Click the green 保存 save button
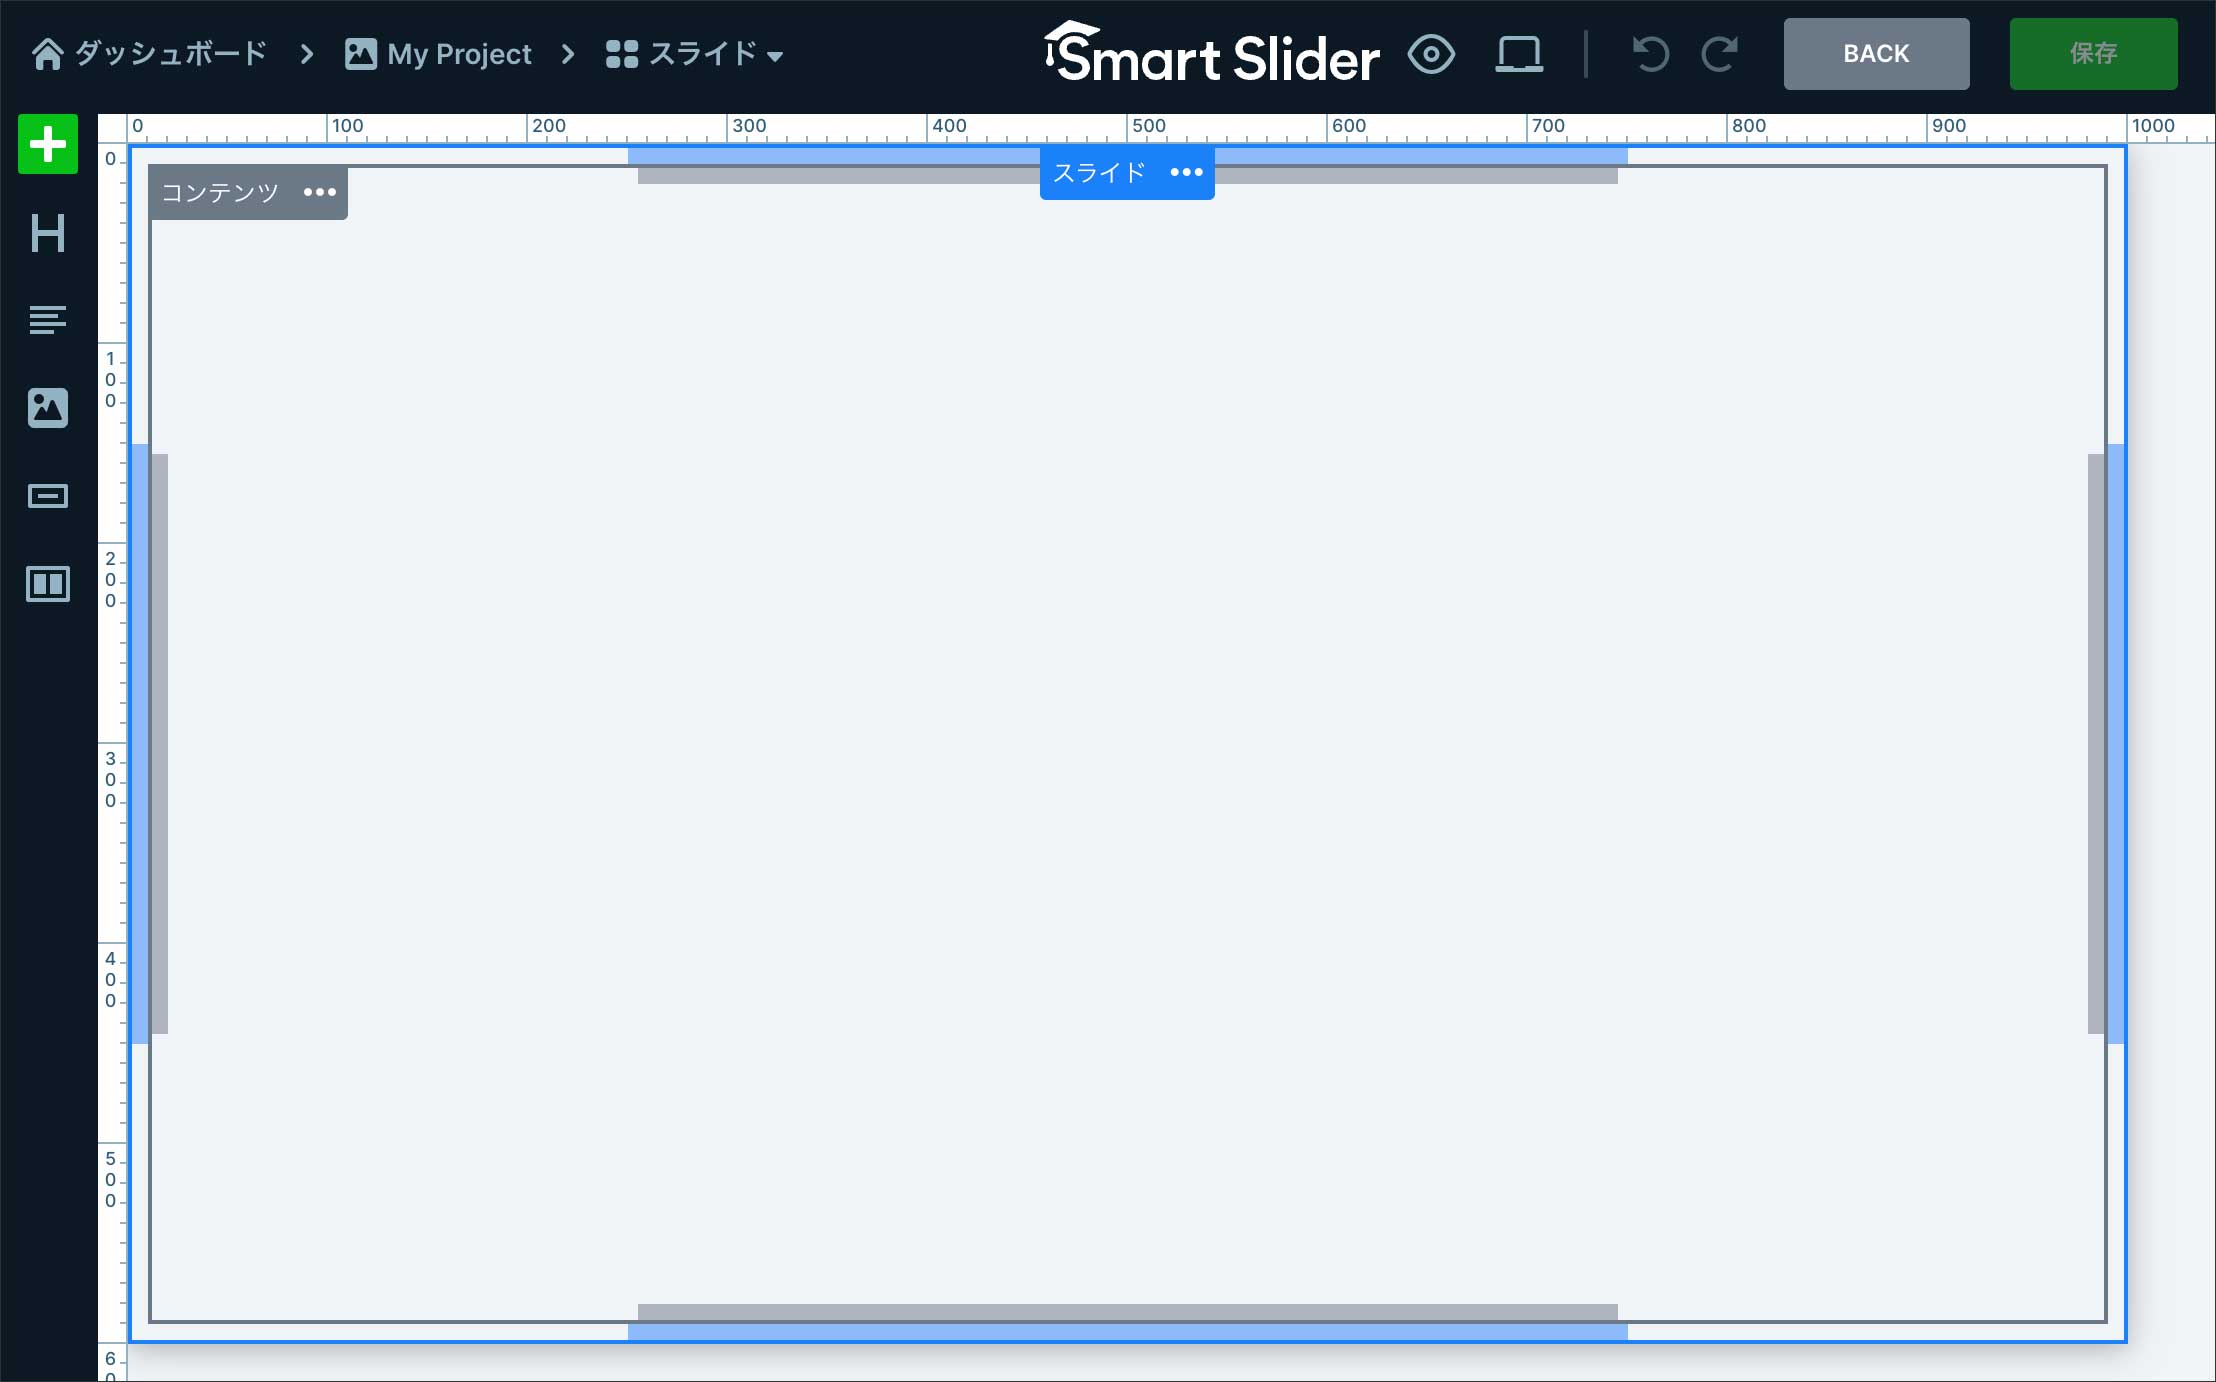Screen dimensions: 2216x1382 coord(2093,54)
